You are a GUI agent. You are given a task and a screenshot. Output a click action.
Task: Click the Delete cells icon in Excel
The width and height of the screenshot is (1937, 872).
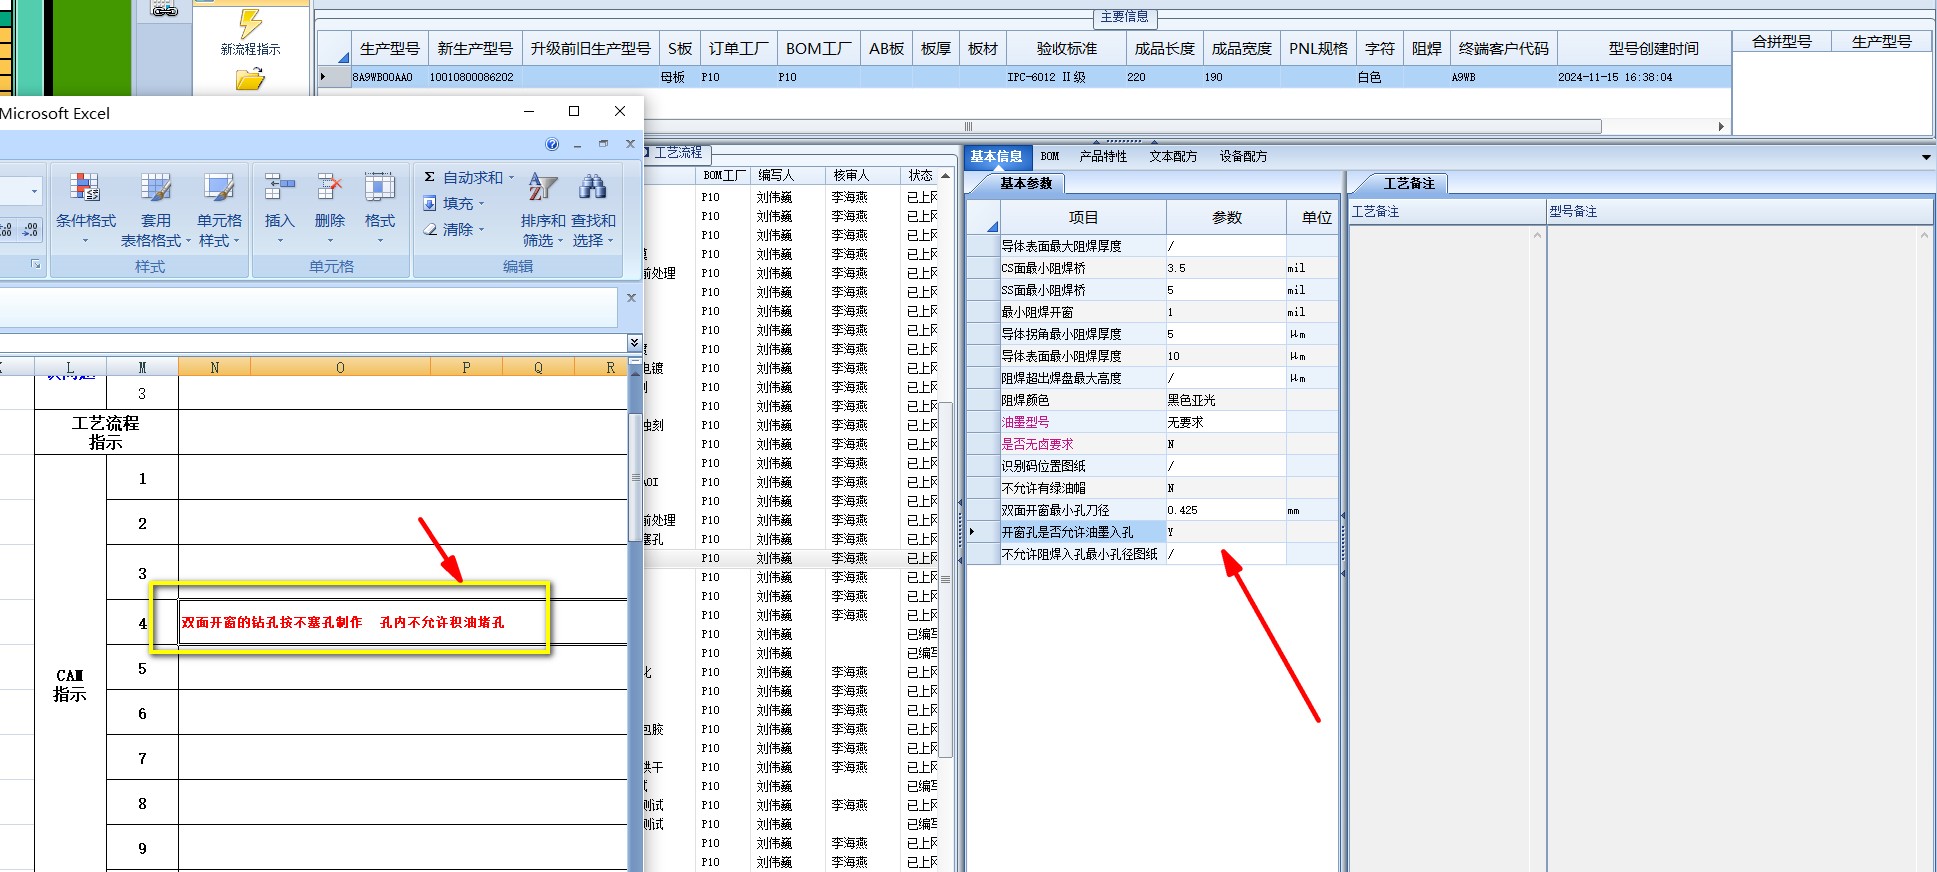point(330,187)
